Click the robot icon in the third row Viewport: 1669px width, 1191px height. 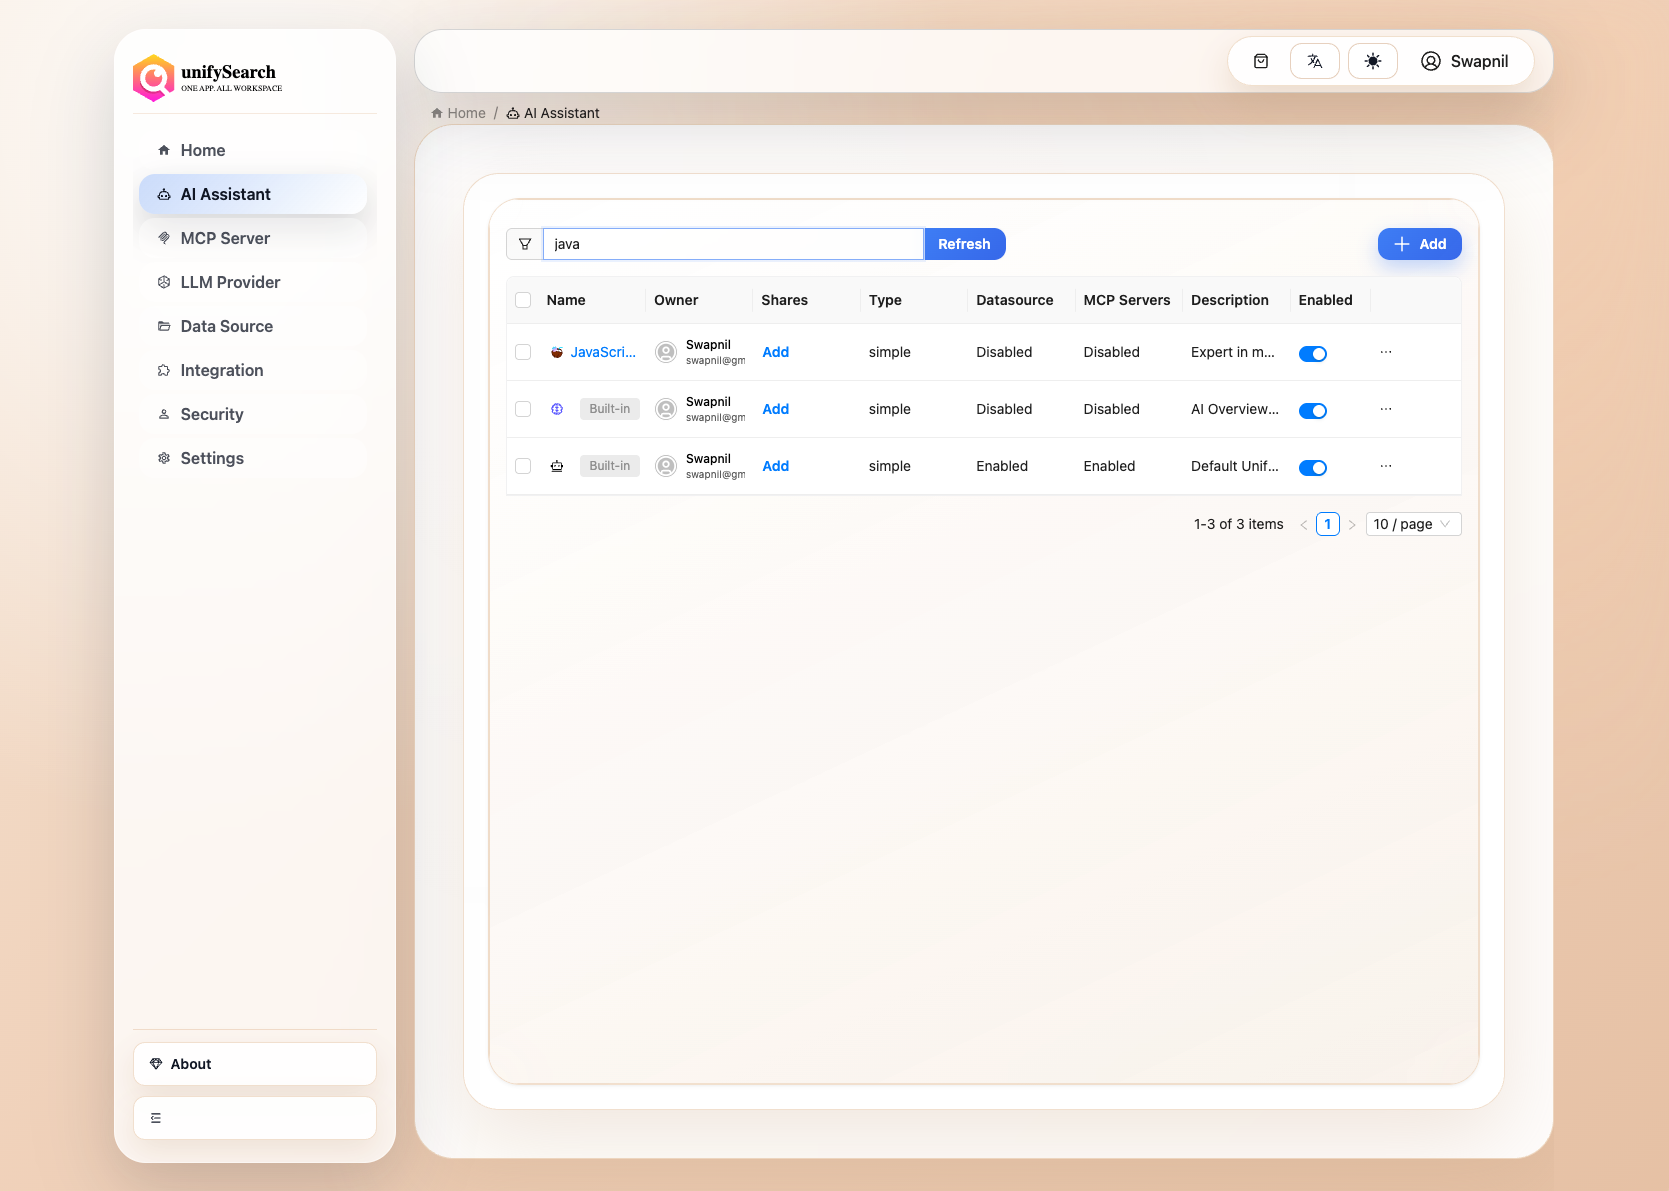557,466
